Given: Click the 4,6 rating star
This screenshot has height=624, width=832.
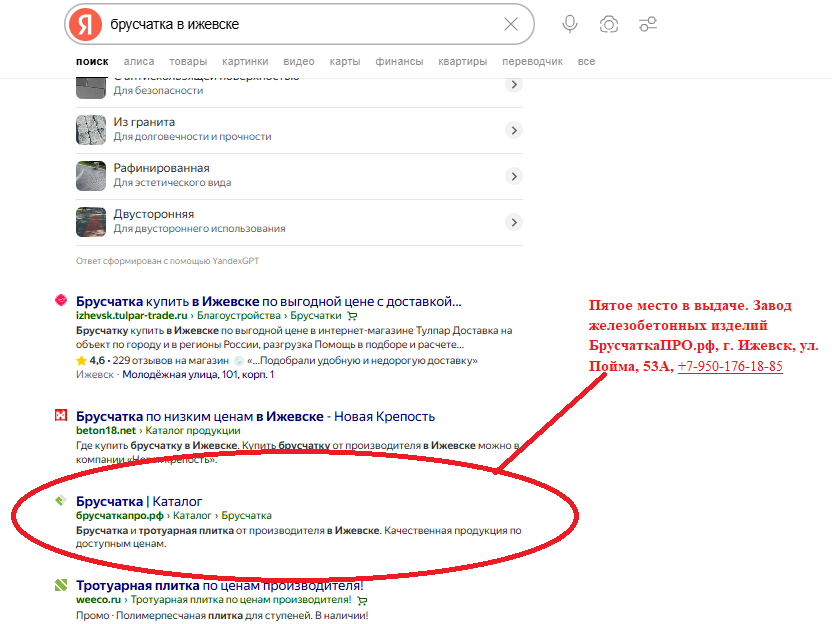Looking at the screenshot, I should point(81,361).
